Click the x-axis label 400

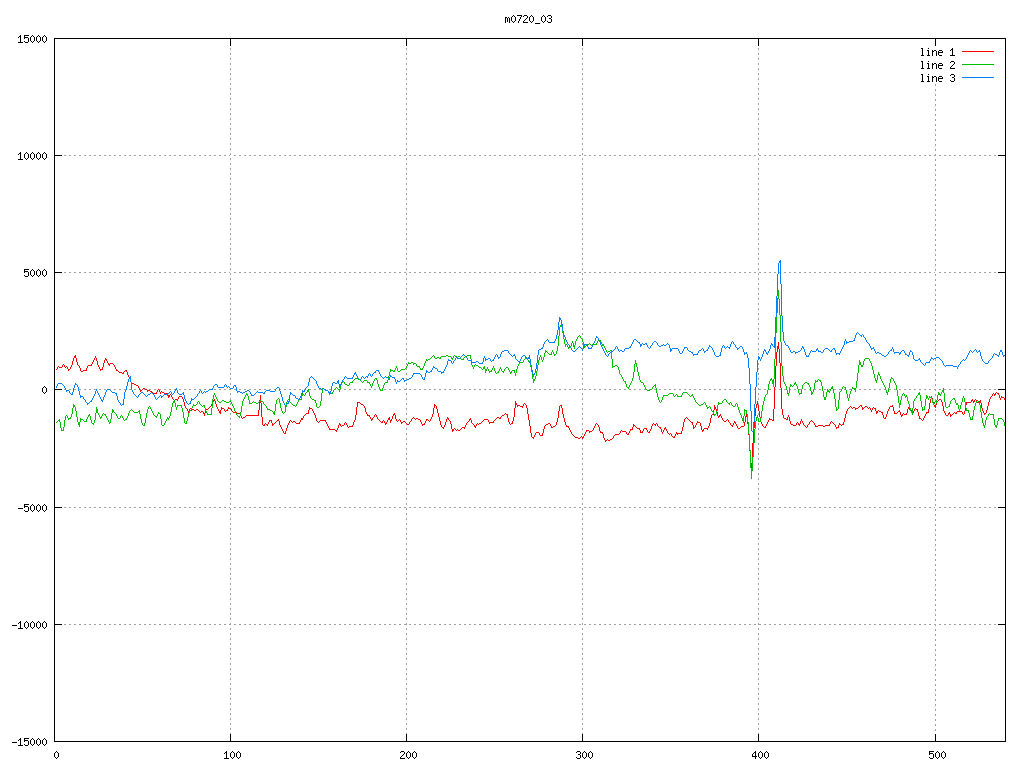coord(761,756)
